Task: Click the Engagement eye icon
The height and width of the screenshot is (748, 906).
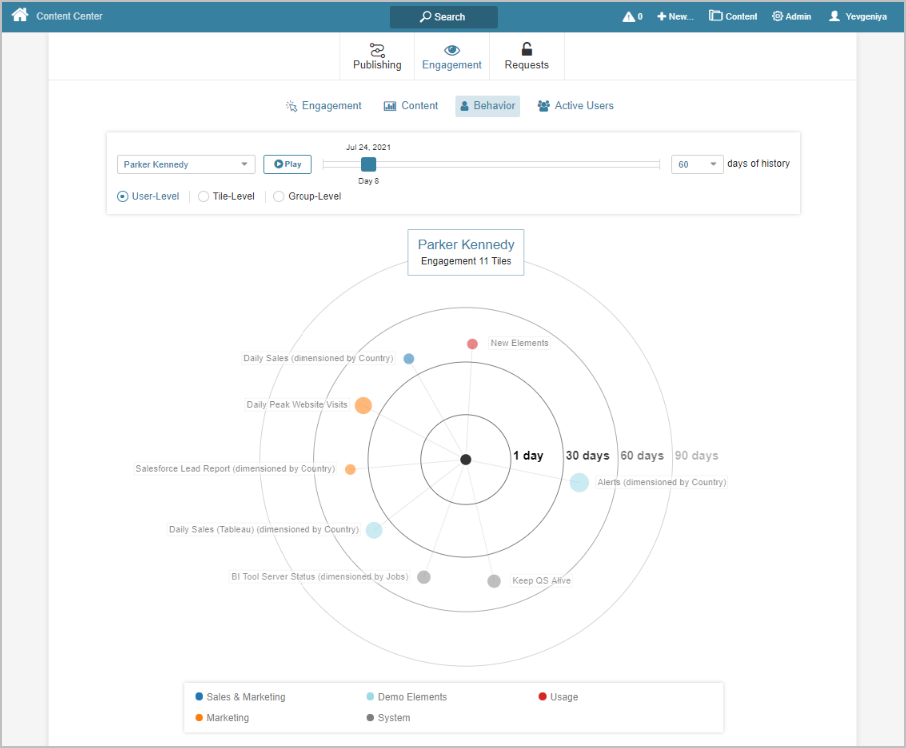Action: [x=452, y=49]
